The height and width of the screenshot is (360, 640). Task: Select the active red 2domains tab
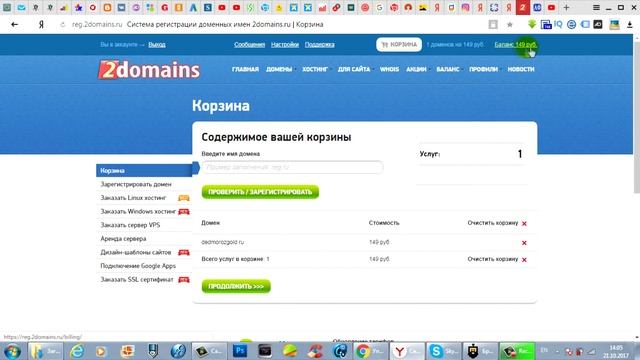(x=522, y=7)
